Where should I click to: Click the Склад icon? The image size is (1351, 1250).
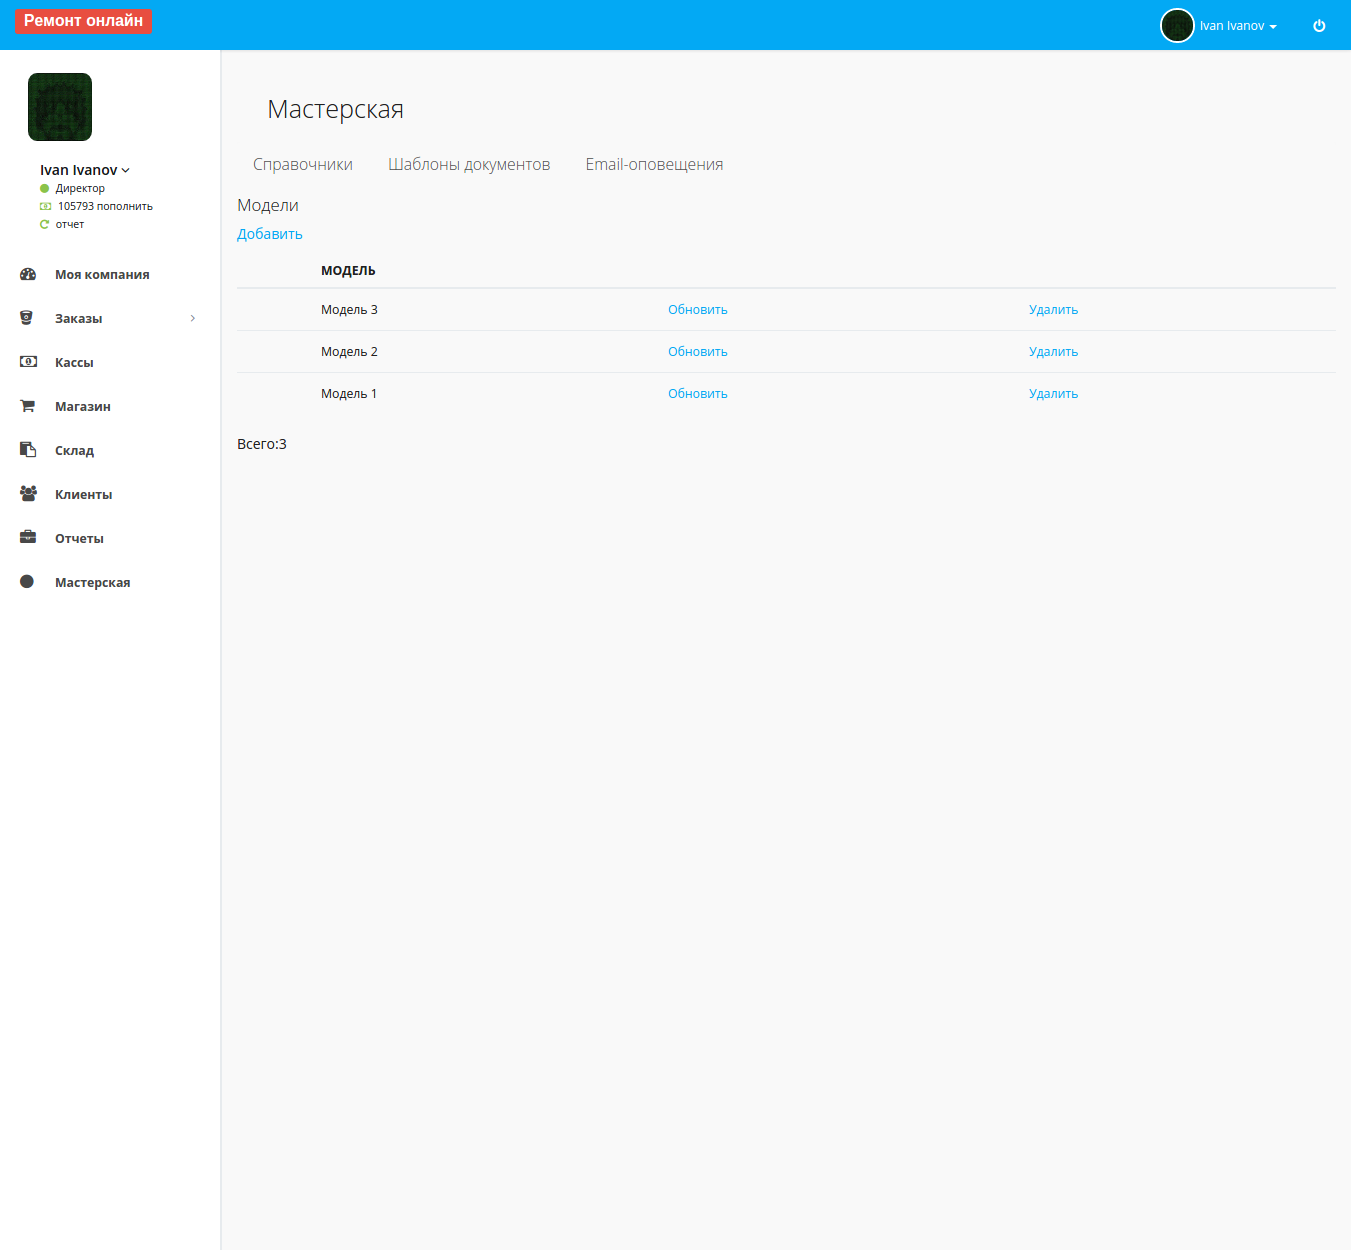28,450
